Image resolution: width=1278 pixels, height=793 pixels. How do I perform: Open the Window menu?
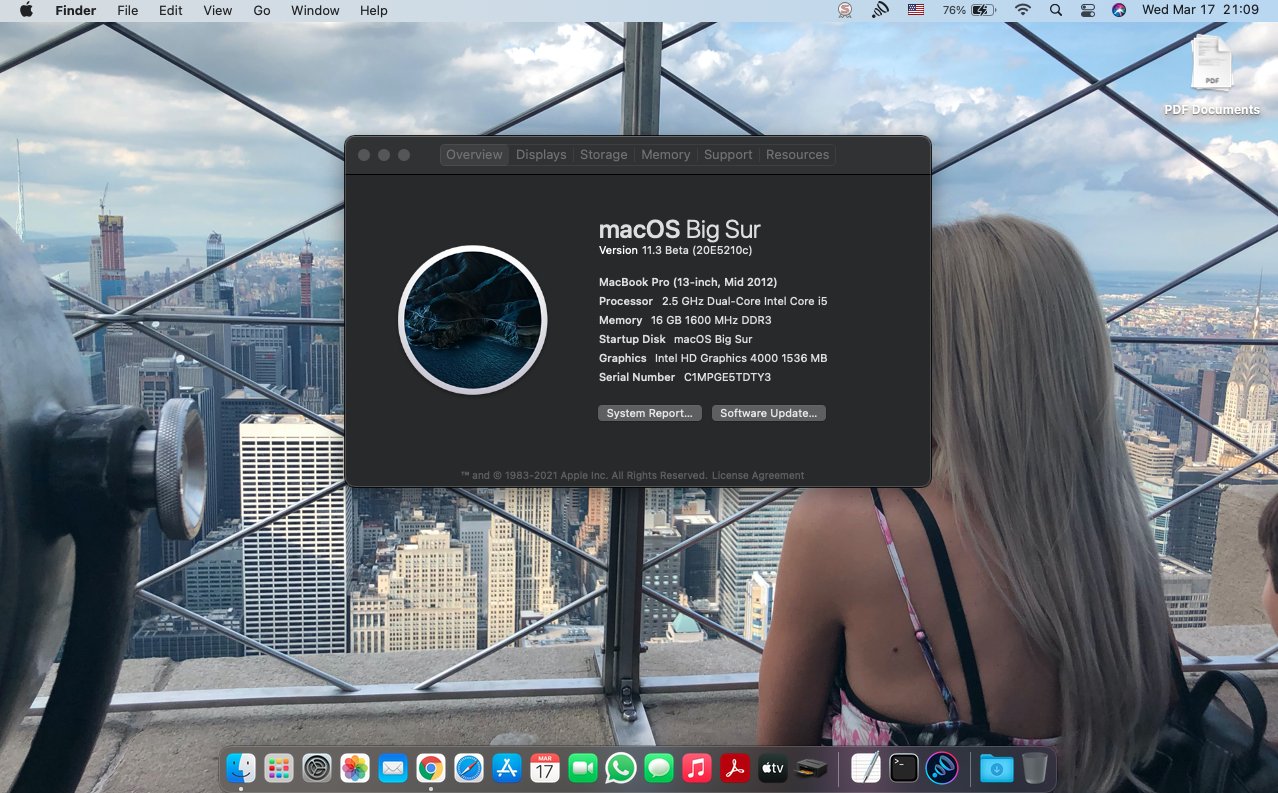tap(315, 10)
